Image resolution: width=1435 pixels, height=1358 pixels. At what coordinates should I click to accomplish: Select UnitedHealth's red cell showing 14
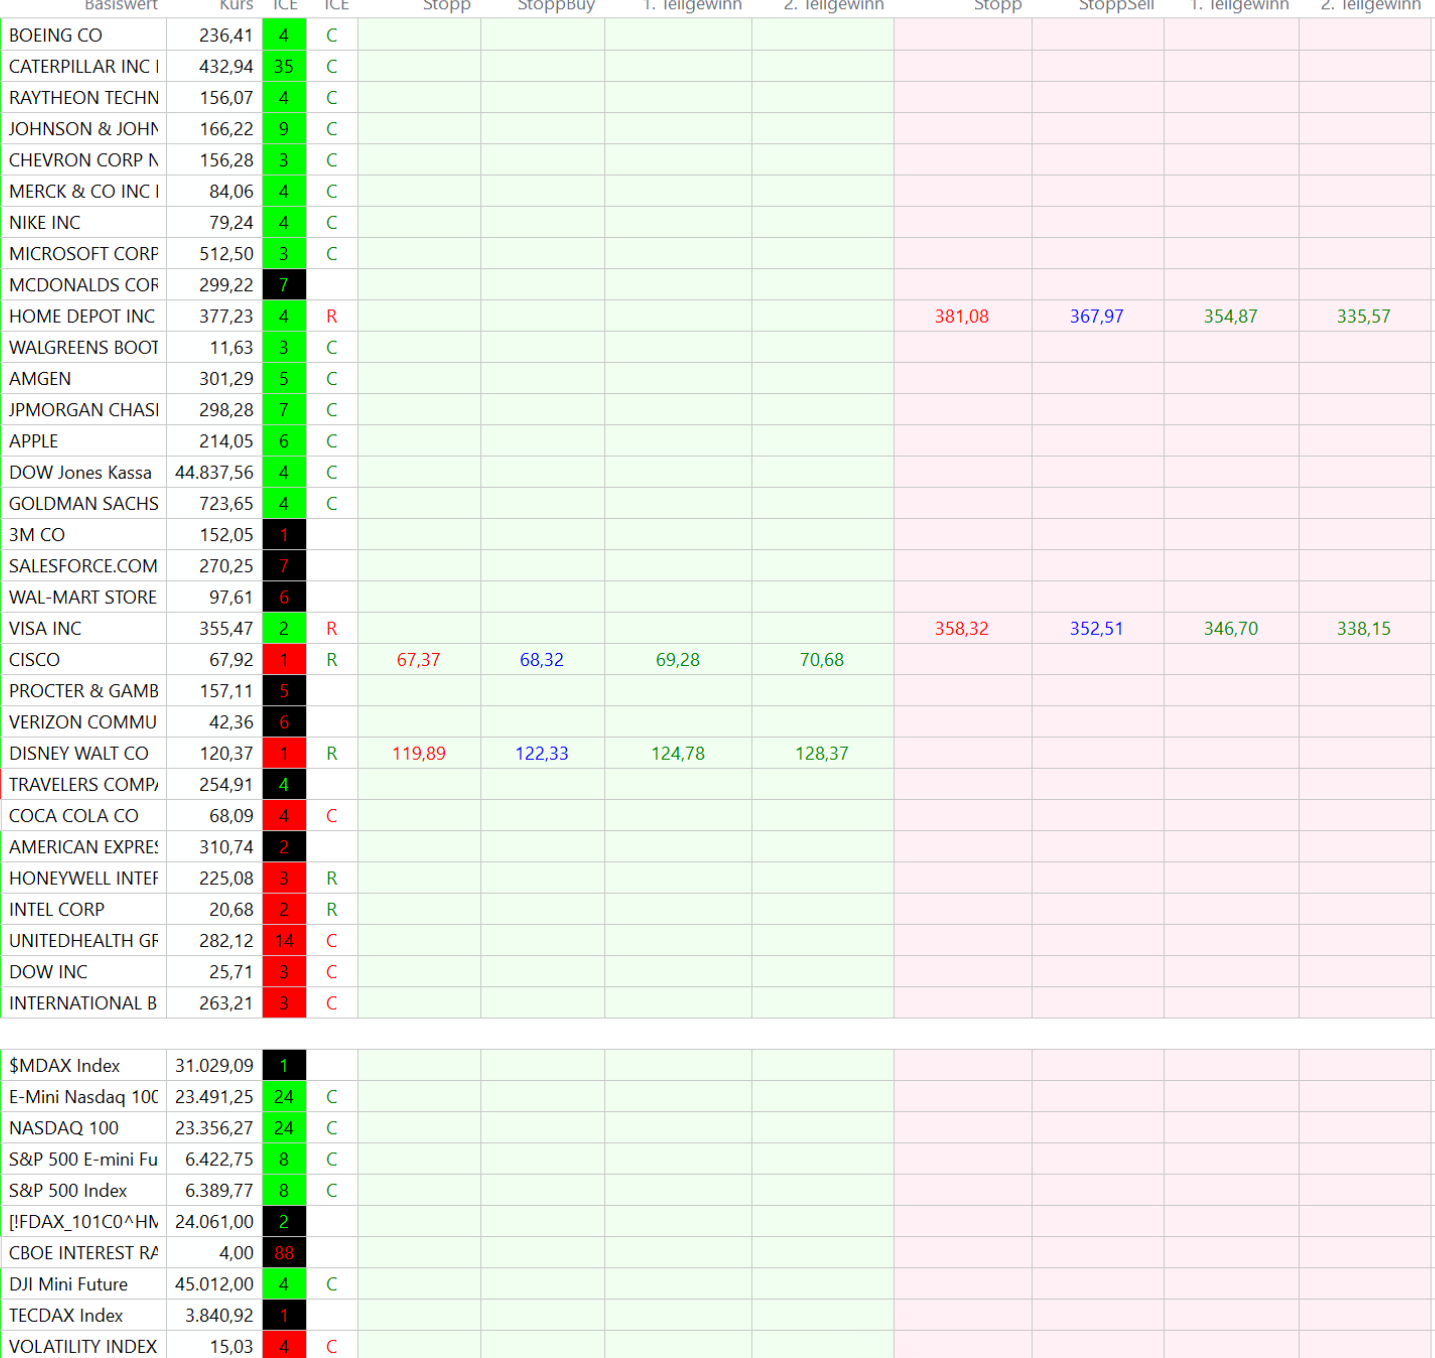[x=284, y=941]
